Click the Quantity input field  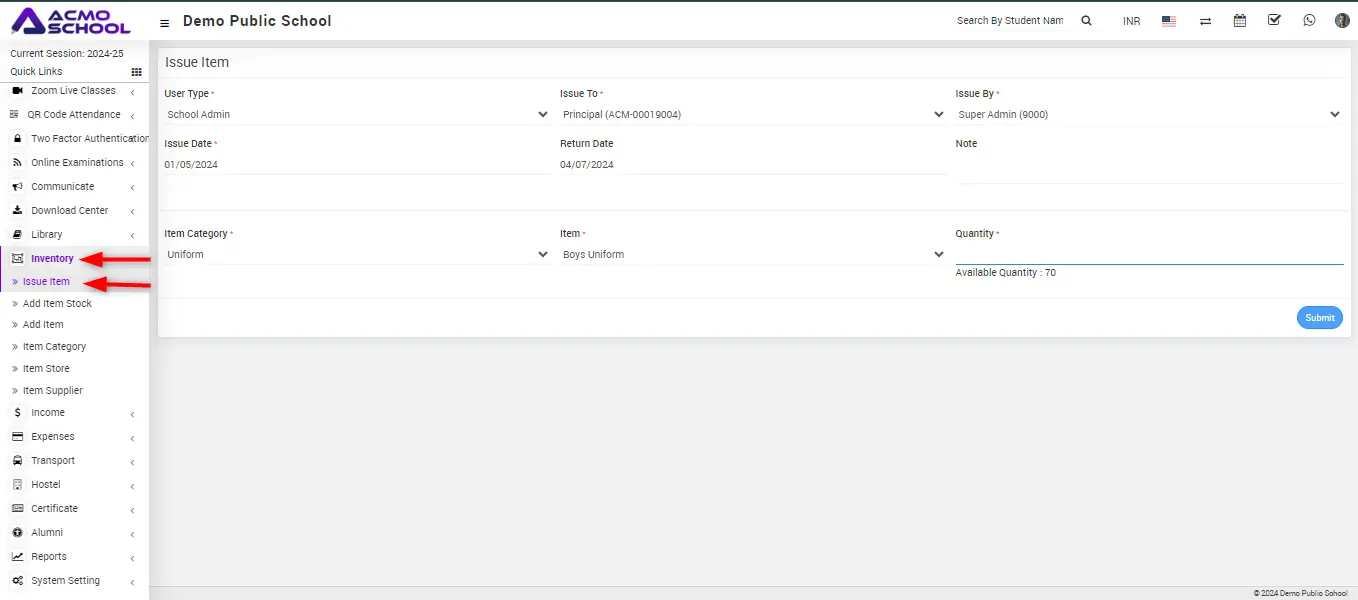click(x=1148, y=254)
